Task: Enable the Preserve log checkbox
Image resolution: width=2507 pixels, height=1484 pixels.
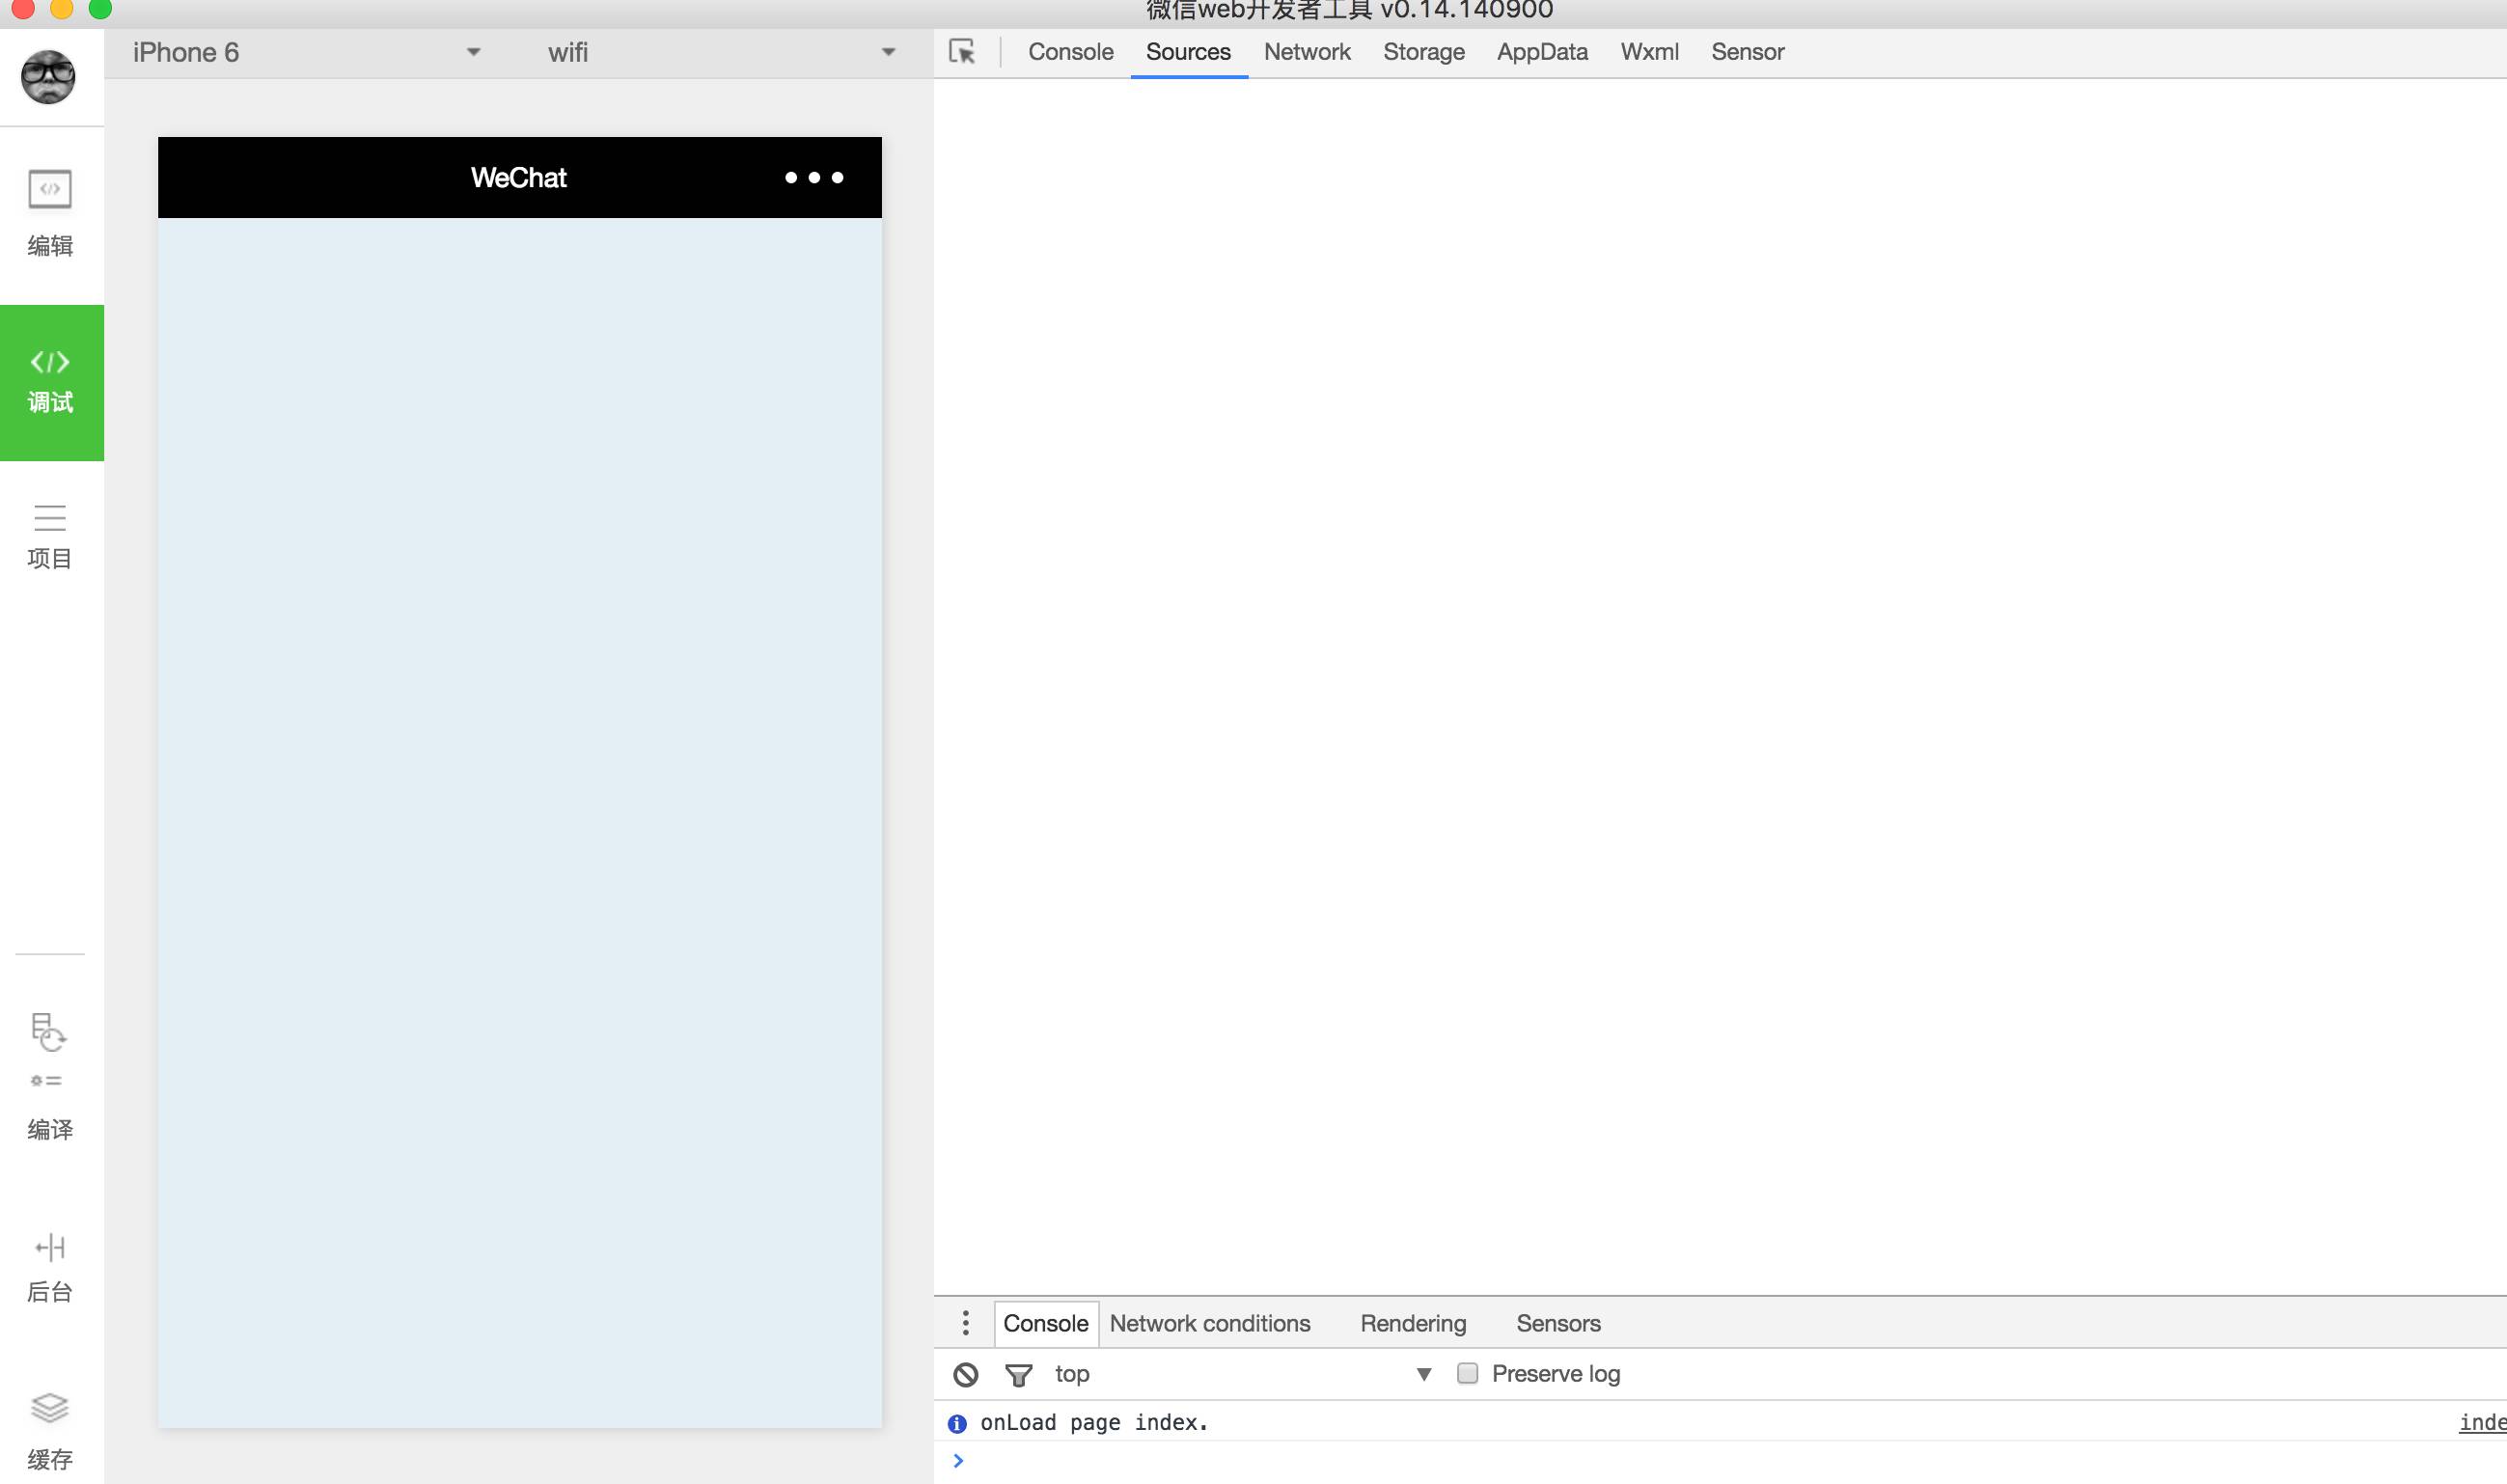Action: pyautogui.click(x=1467, y=1373)
